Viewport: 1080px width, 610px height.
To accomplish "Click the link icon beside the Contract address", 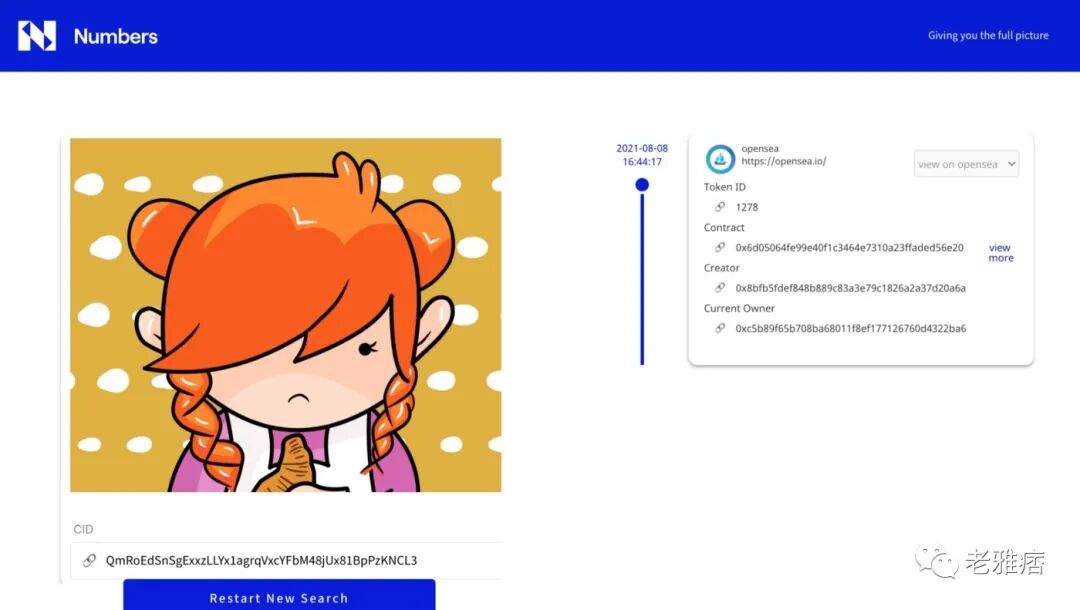I will (720, 247).
